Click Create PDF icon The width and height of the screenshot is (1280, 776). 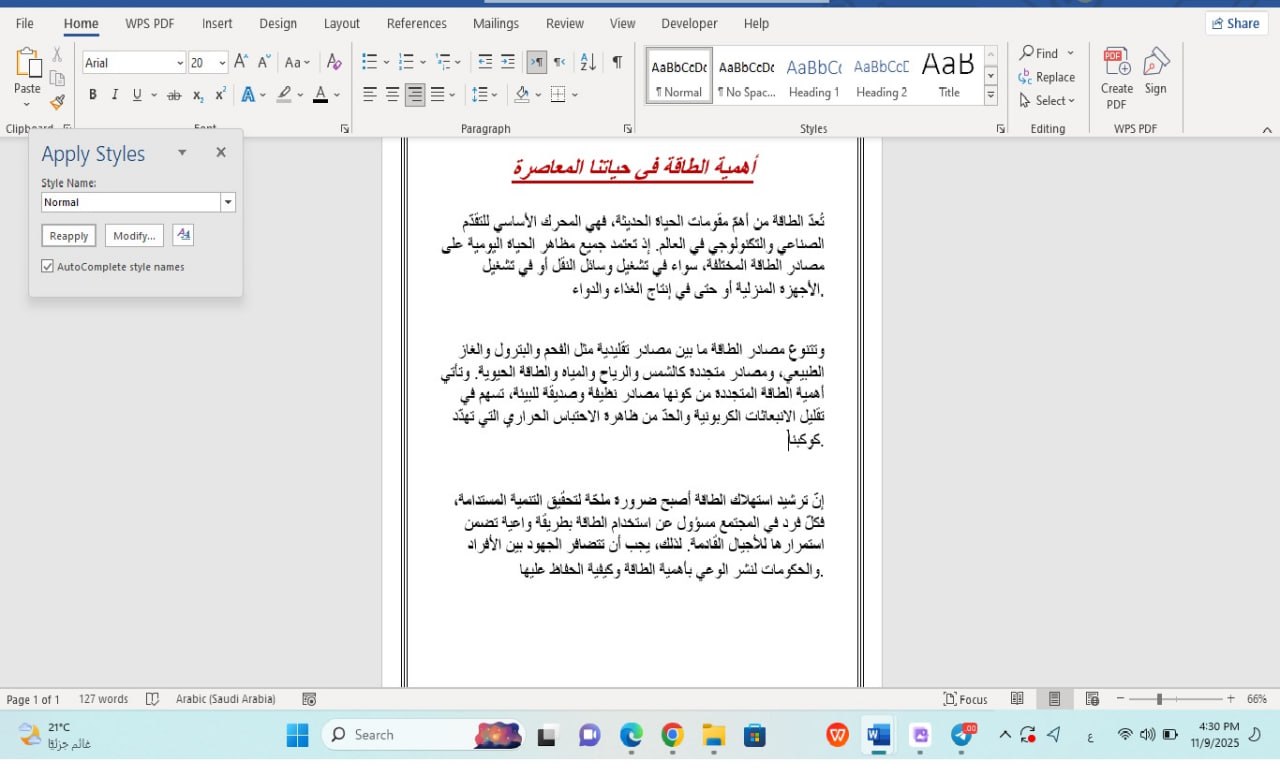coord(1117,78)
